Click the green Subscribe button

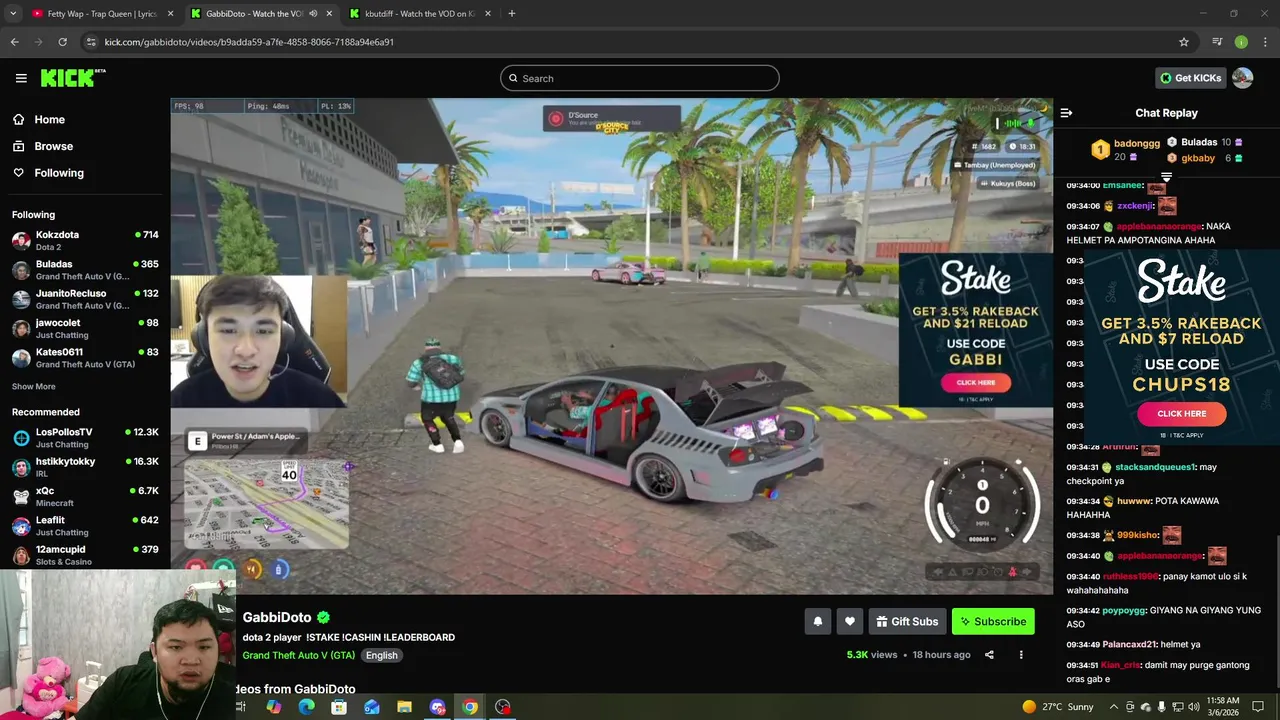(993, 621)
